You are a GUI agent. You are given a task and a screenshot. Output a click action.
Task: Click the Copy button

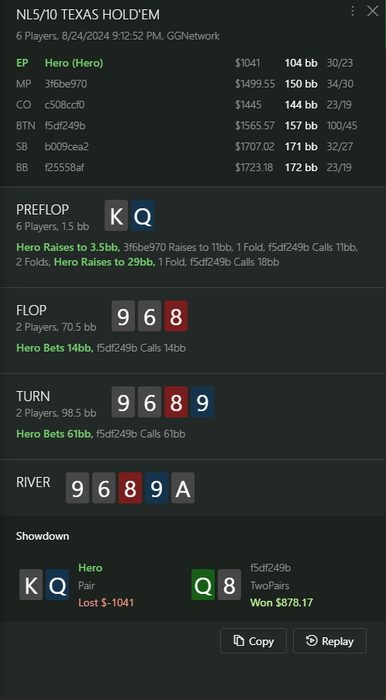coord(253,641)
